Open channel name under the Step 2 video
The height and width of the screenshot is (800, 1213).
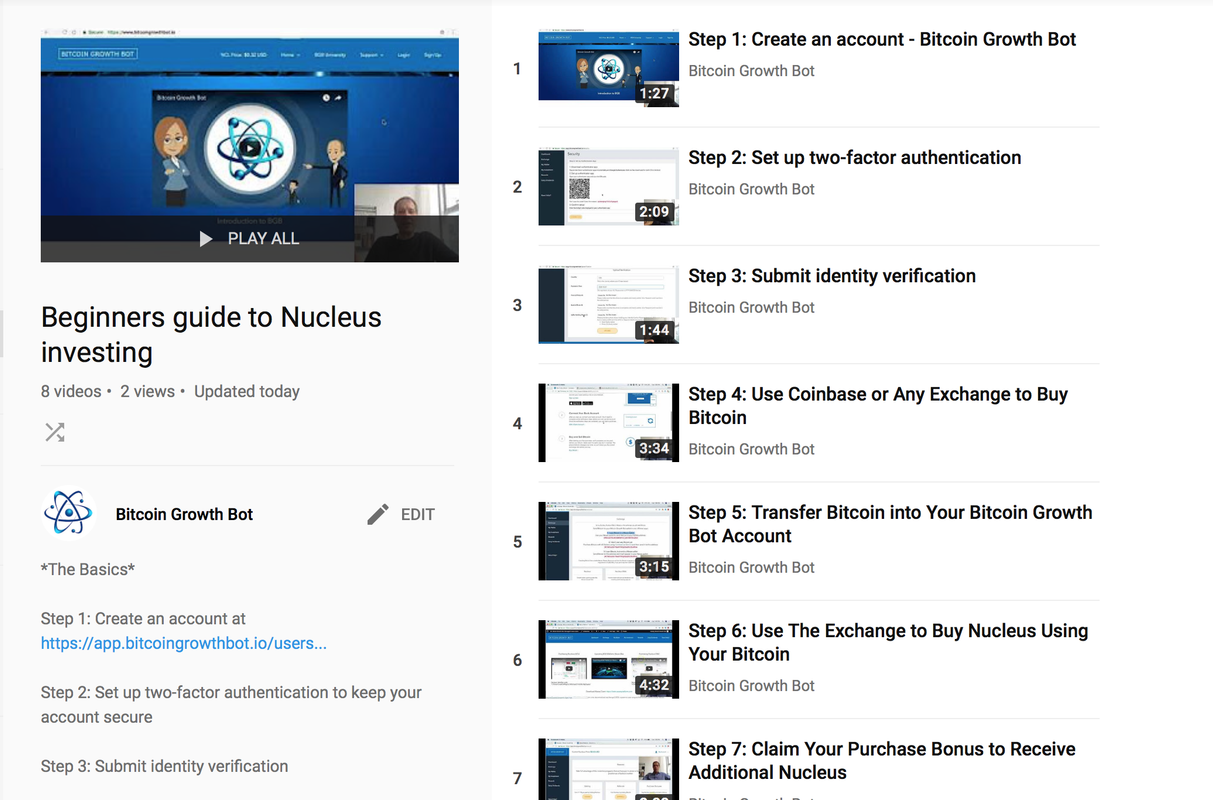[x=751, y=189]
